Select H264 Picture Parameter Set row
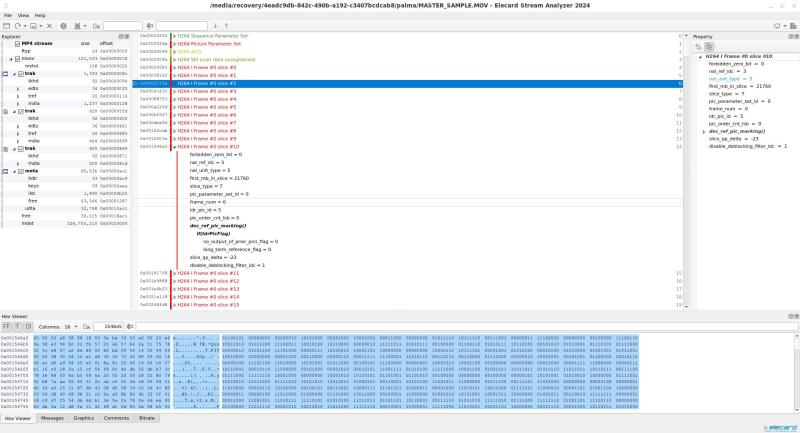The height and width of the screenshot is (433, 800). [408, 44]
